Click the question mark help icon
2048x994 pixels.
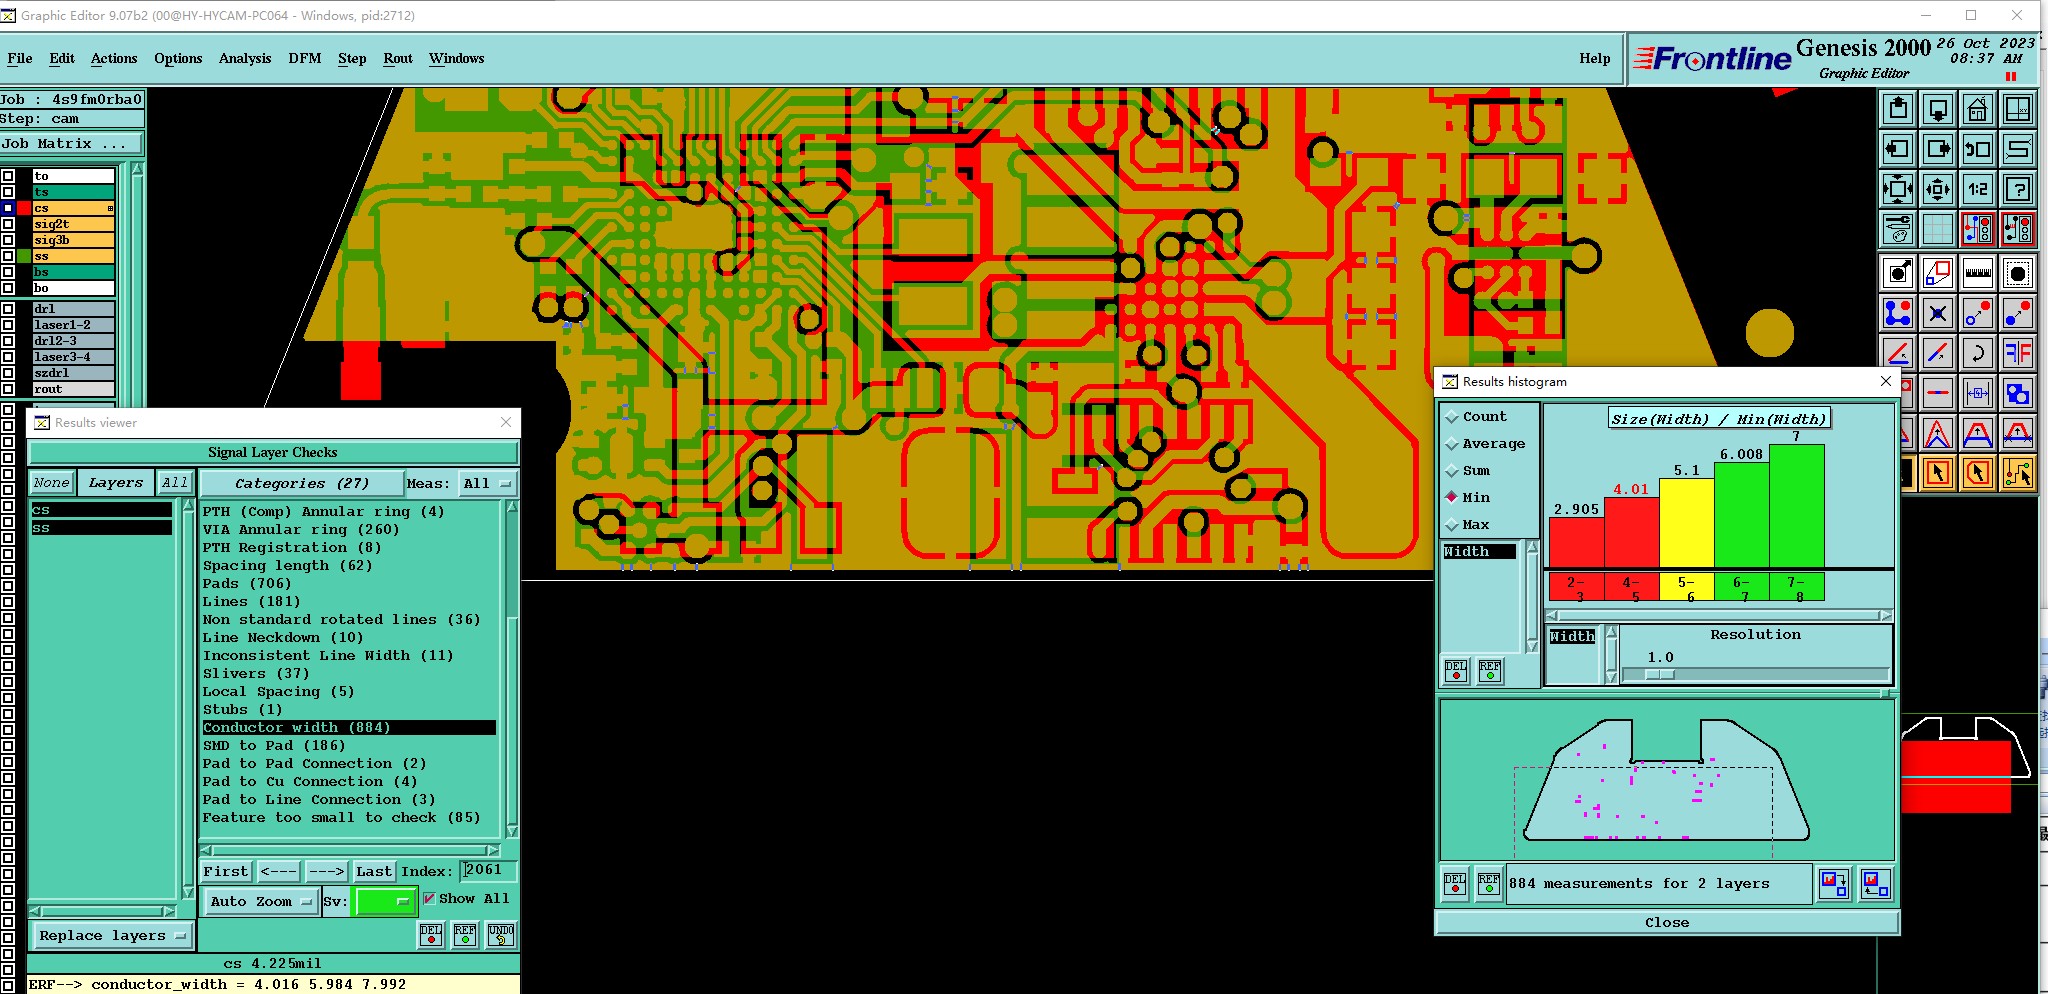(x=2017, y=189)
